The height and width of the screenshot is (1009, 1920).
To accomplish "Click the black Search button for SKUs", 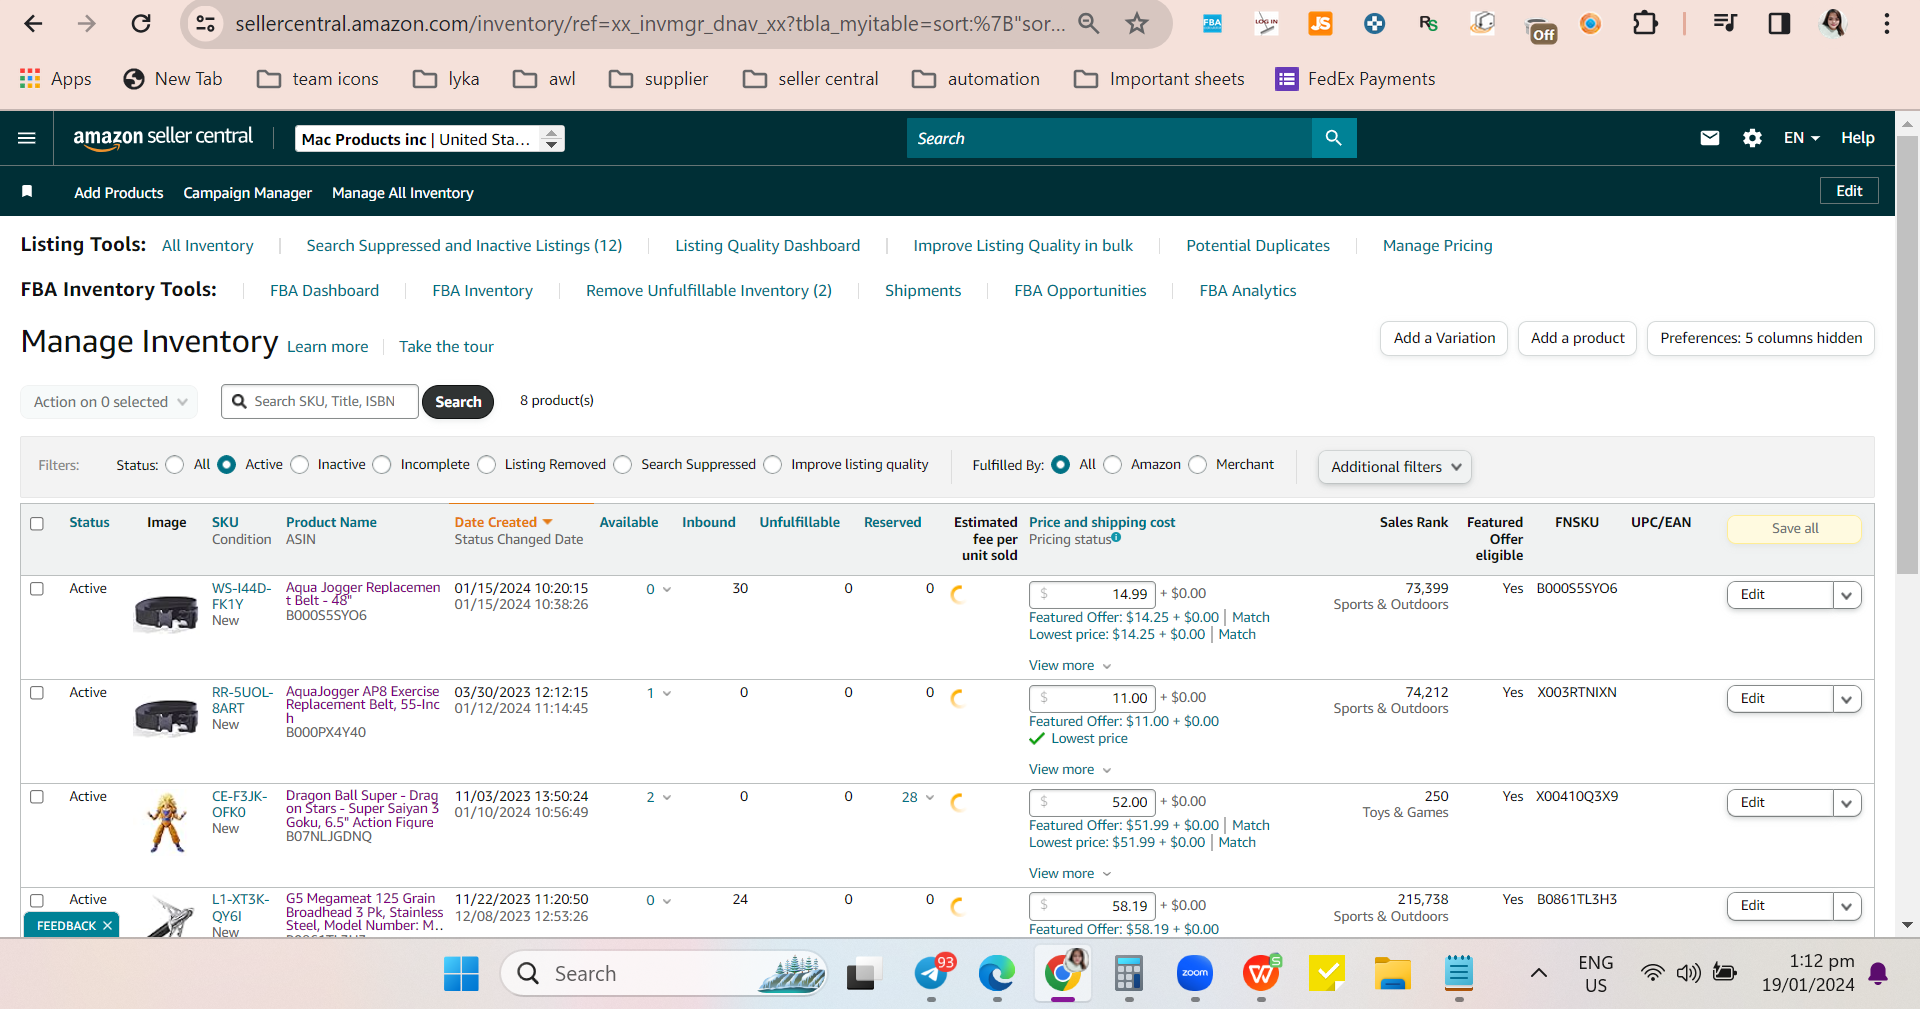I will [x=458, y=402].
